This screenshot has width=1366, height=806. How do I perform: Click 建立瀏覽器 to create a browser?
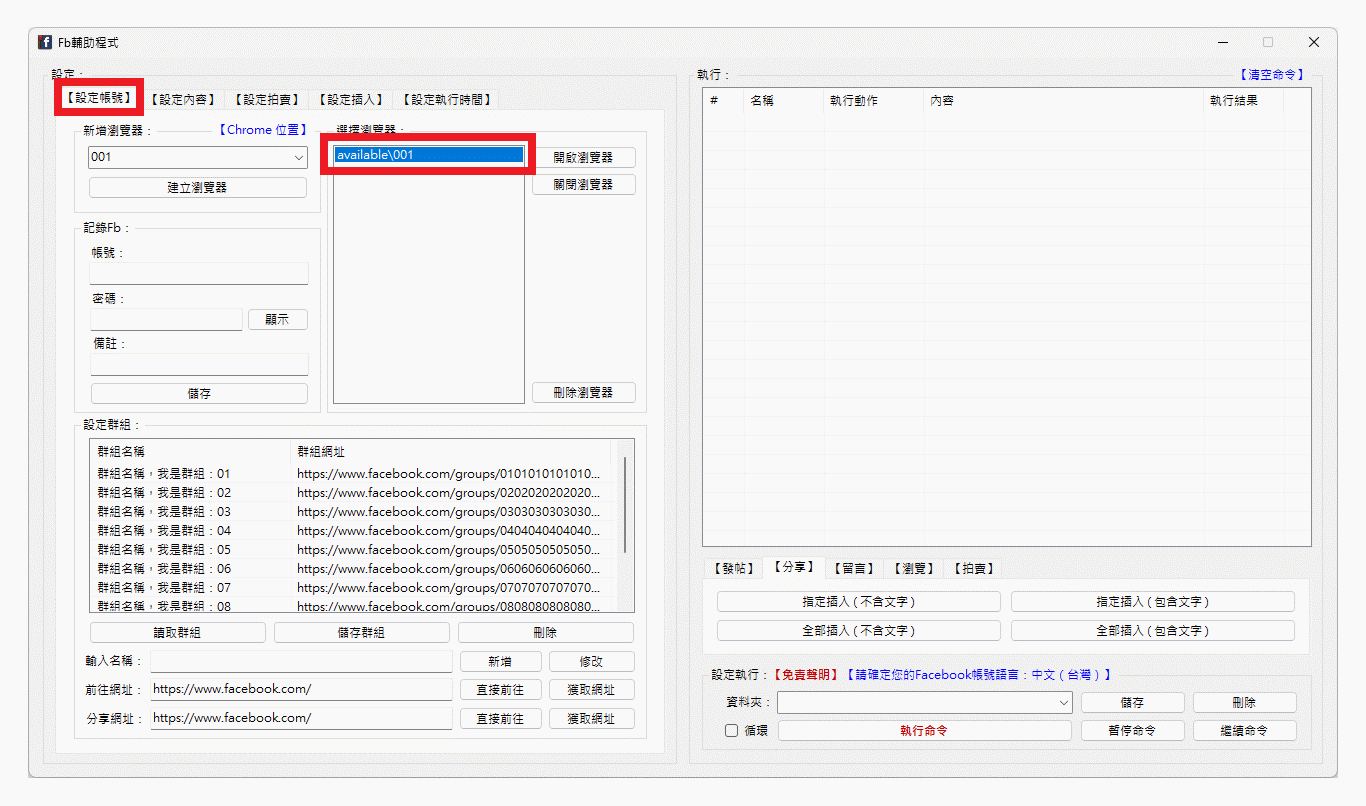coord(197,187)
